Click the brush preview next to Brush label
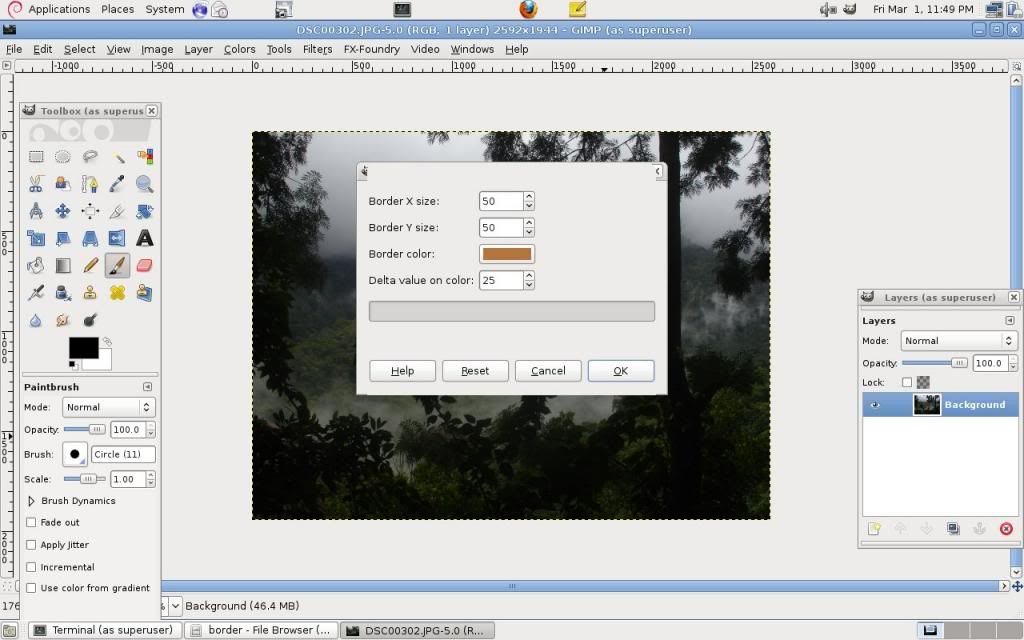The image size is (1024, 640). tap(74, 454)
